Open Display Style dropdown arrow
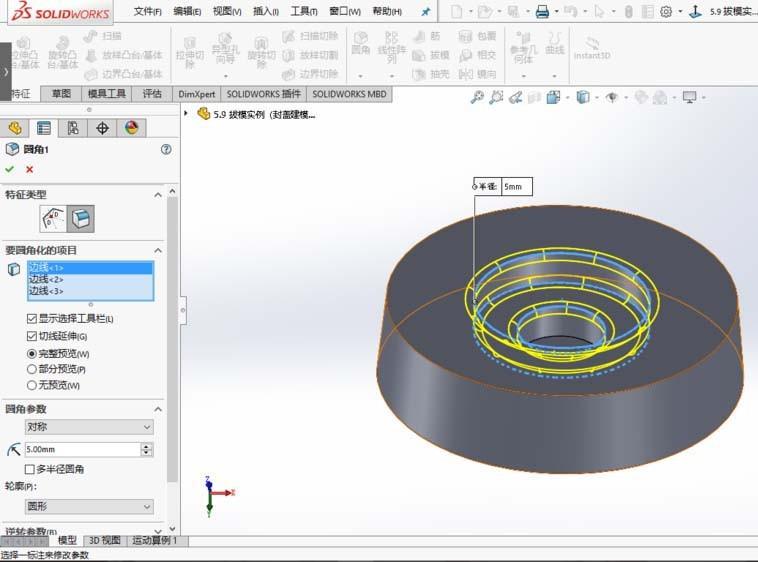This screenshot has height=562, width=758. pyautogui.click(x=597, y=98)
